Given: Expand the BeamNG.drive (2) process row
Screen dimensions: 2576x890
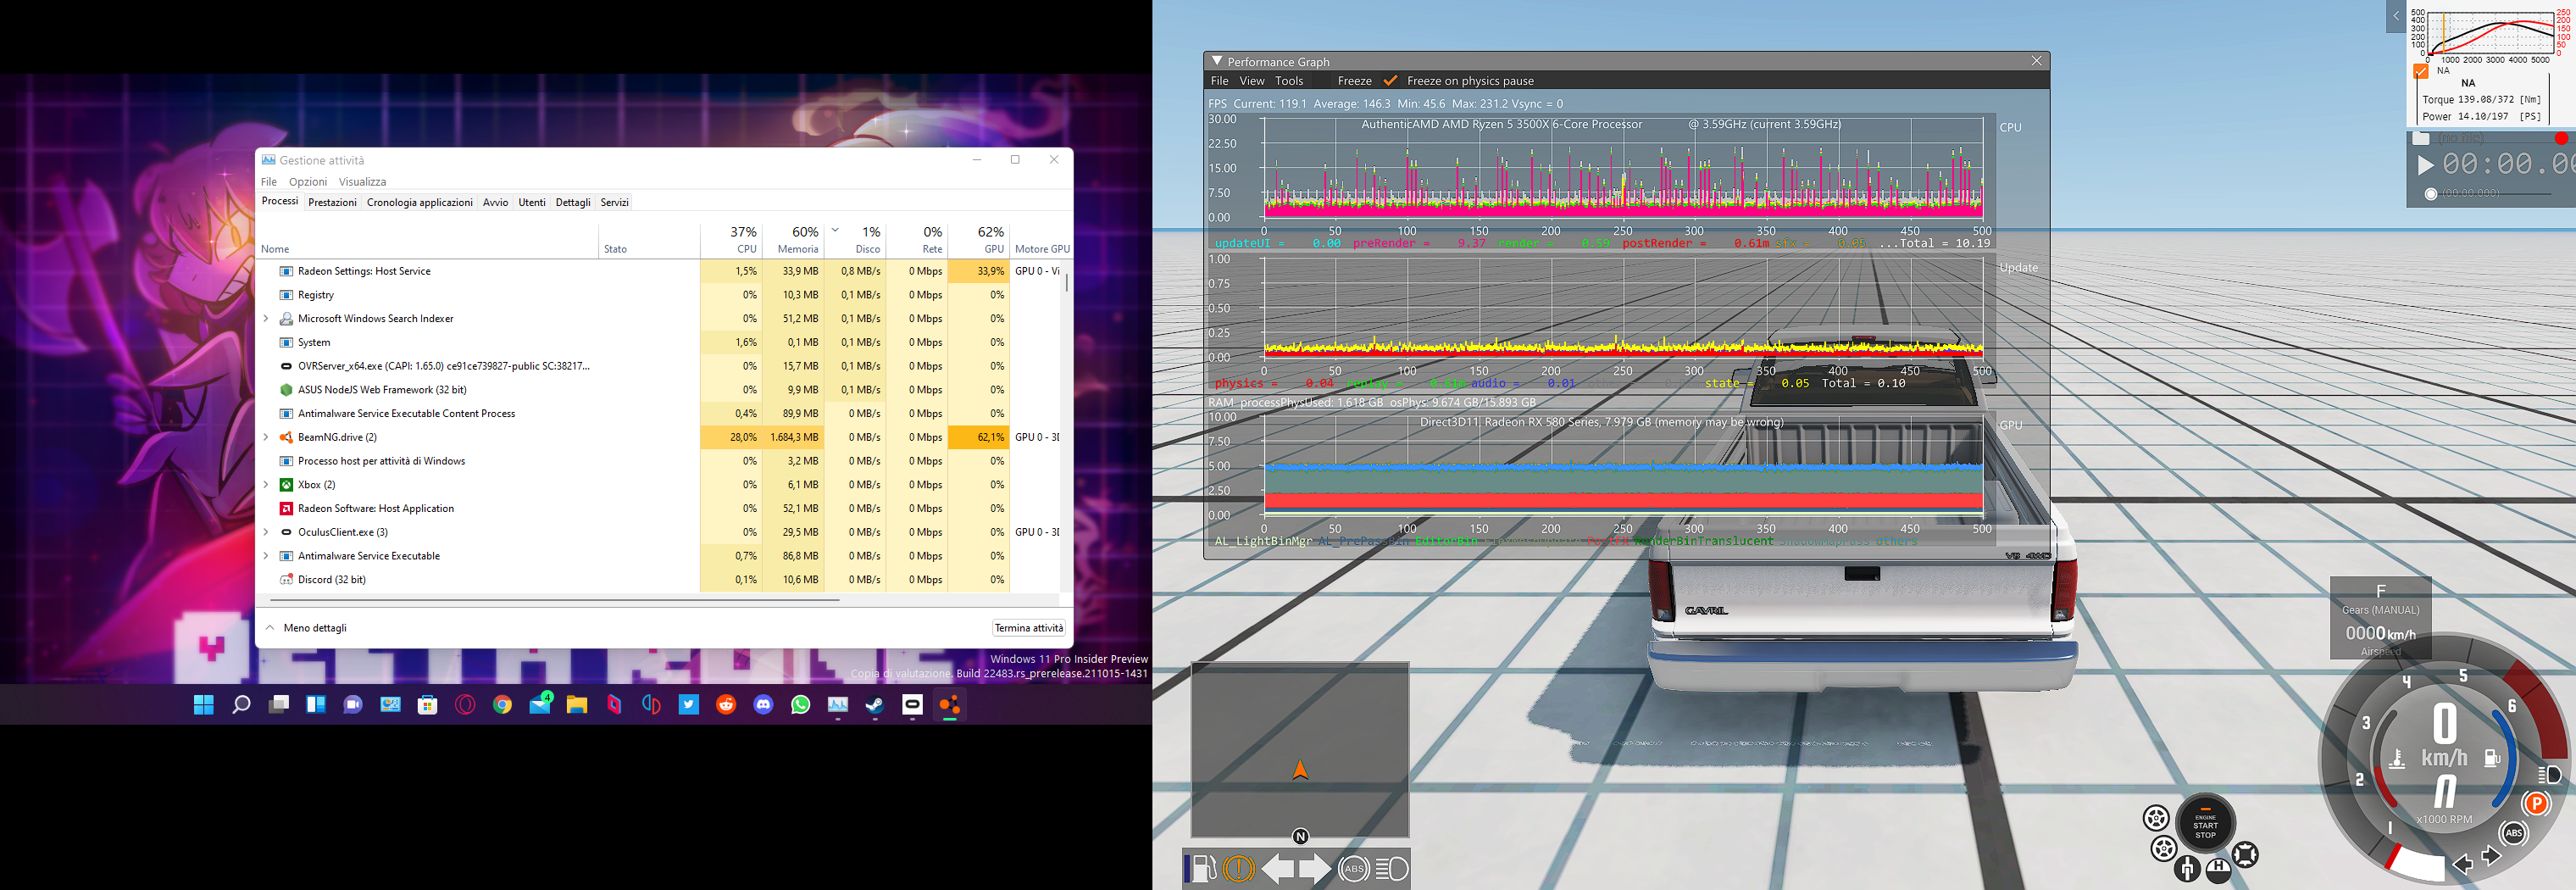Looking at the screenshot, I should 266,437.
